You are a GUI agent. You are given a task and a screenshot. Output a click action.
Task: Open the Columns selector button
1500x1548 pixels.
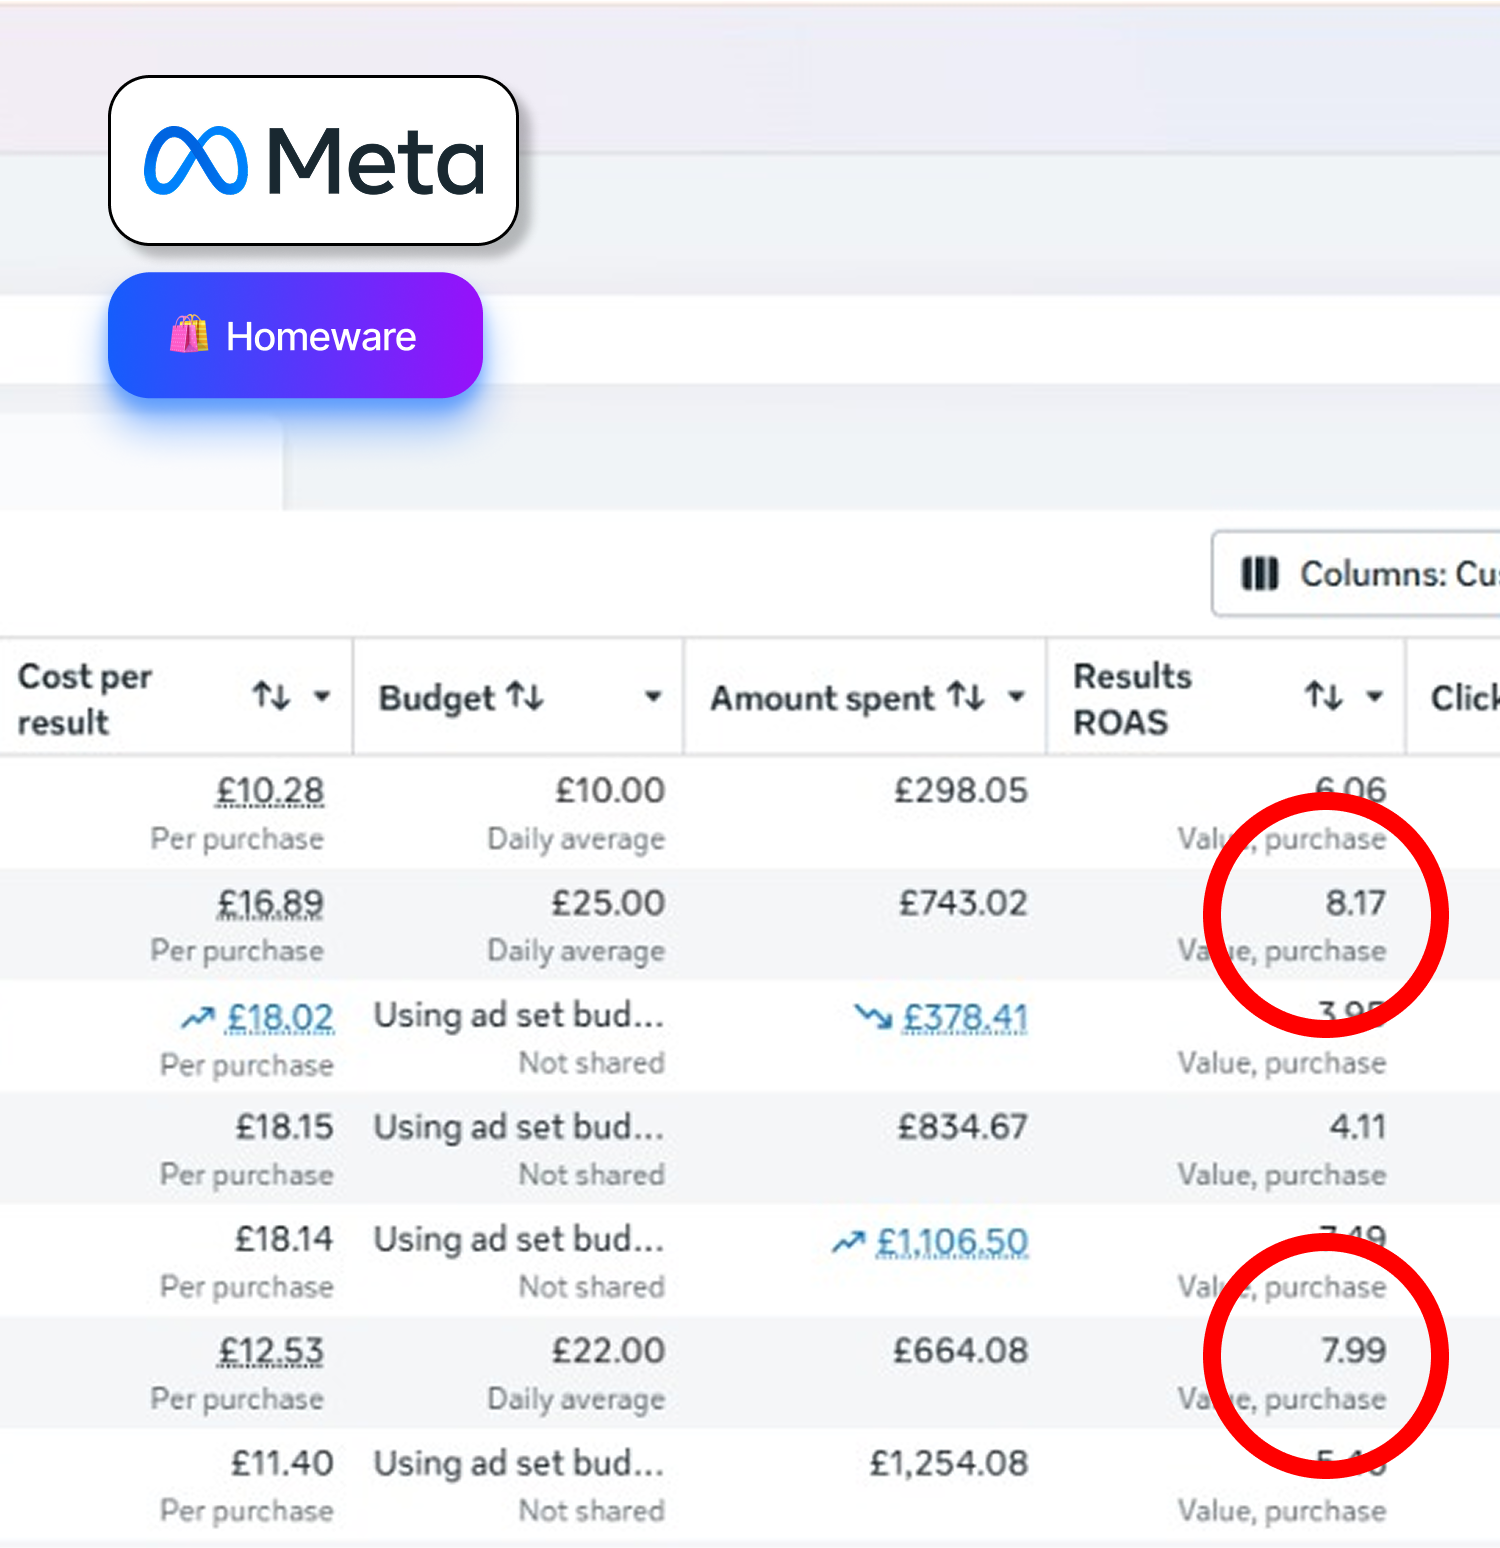point(1356,574)
